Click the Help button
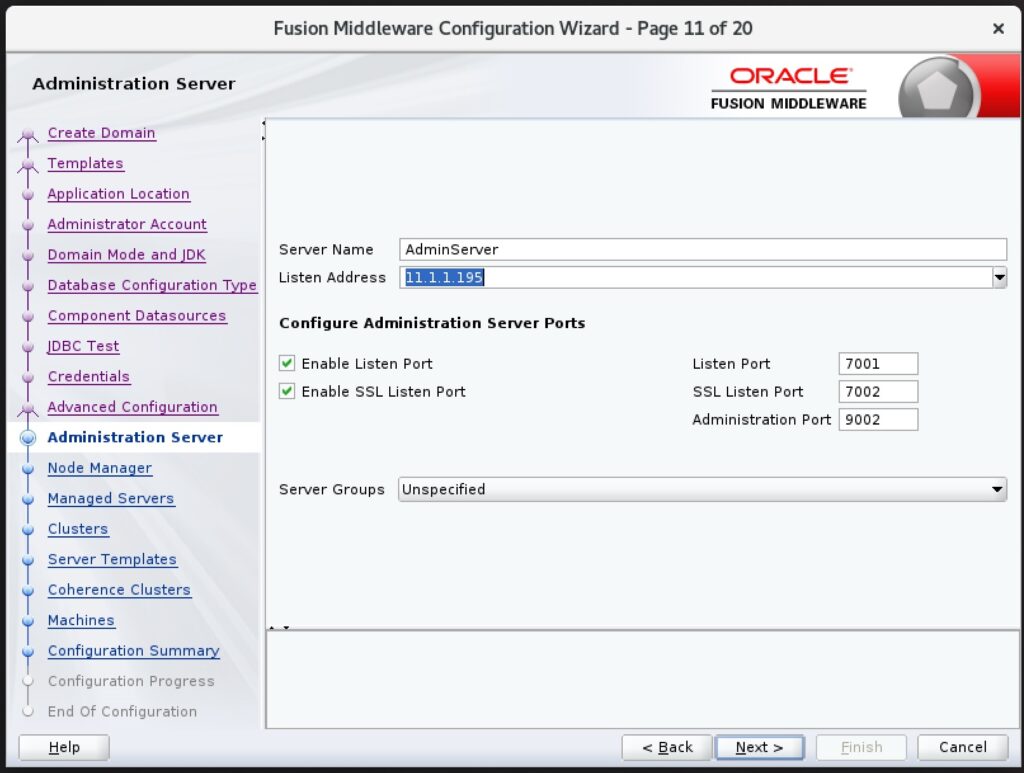 (x=64, y=748)
